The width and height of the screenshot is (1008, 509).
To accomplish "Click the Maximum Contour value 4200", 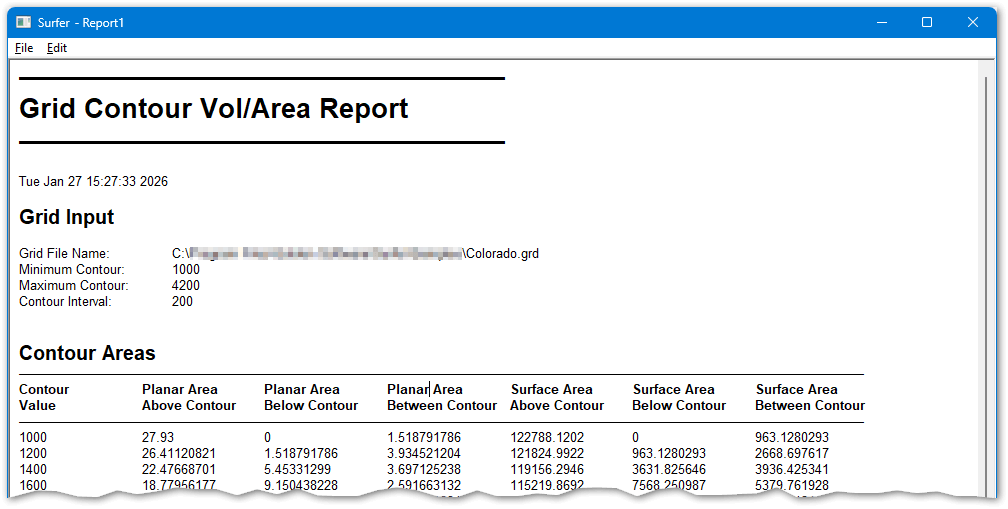I will pos(186,286).
